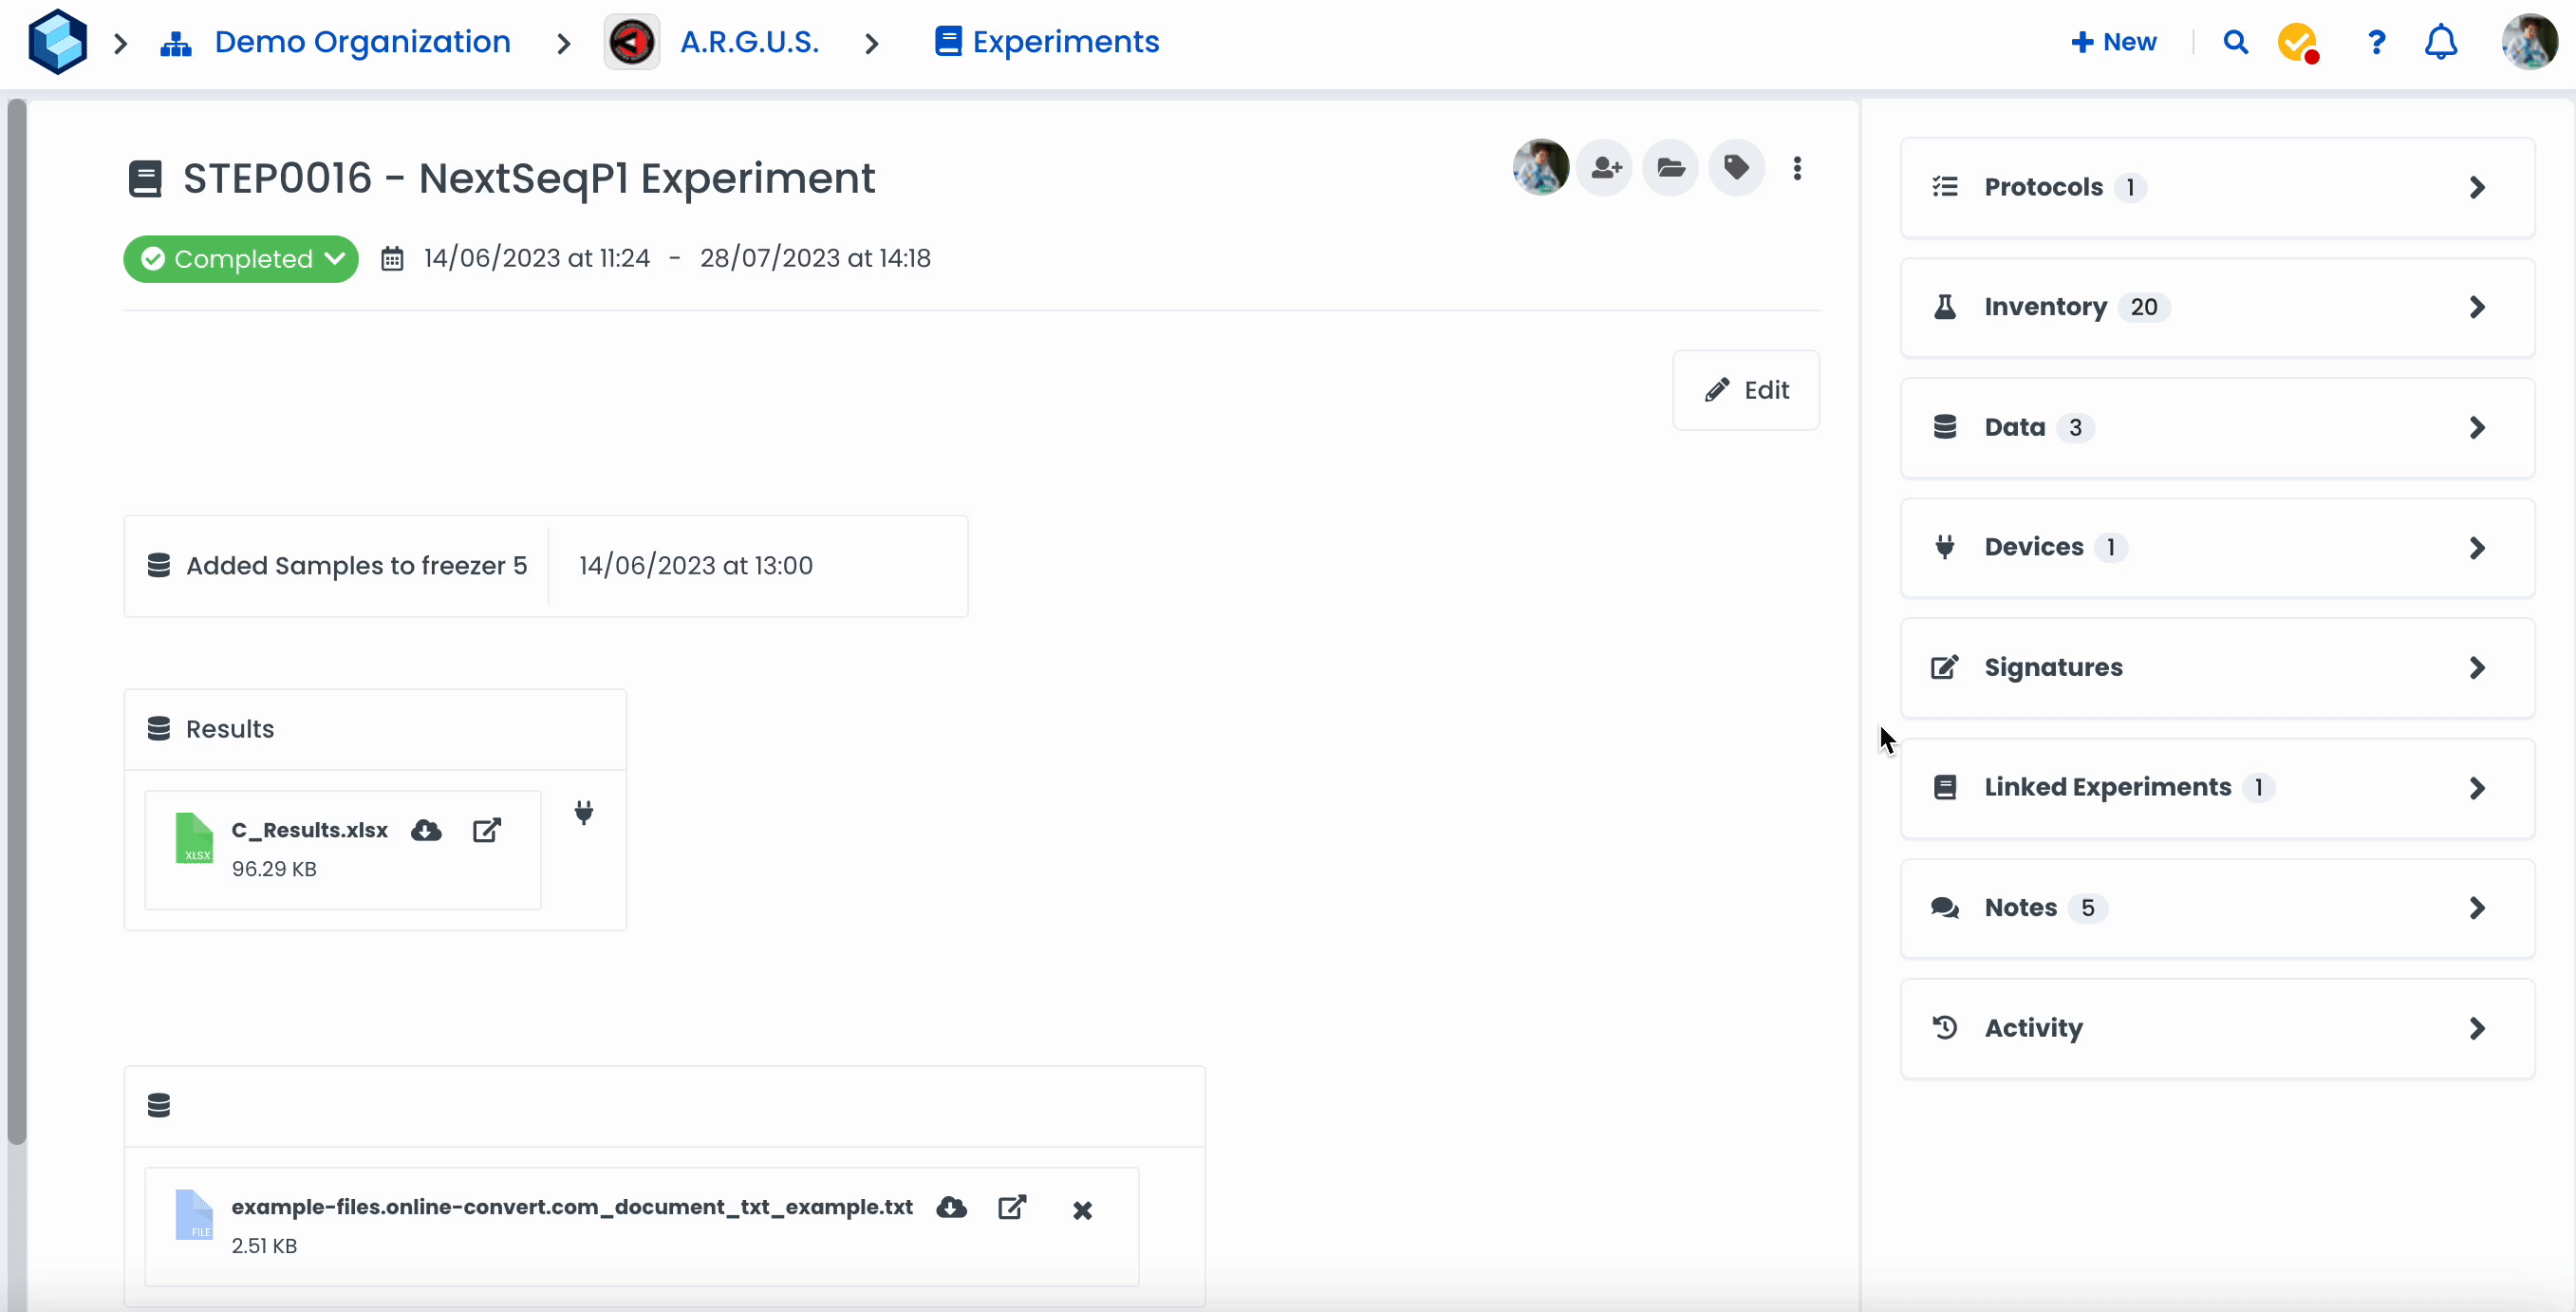This screenshot has width=2576, height=1312.
Task: Remove the example txt file attachment
Action: tap(1082, 1210)
